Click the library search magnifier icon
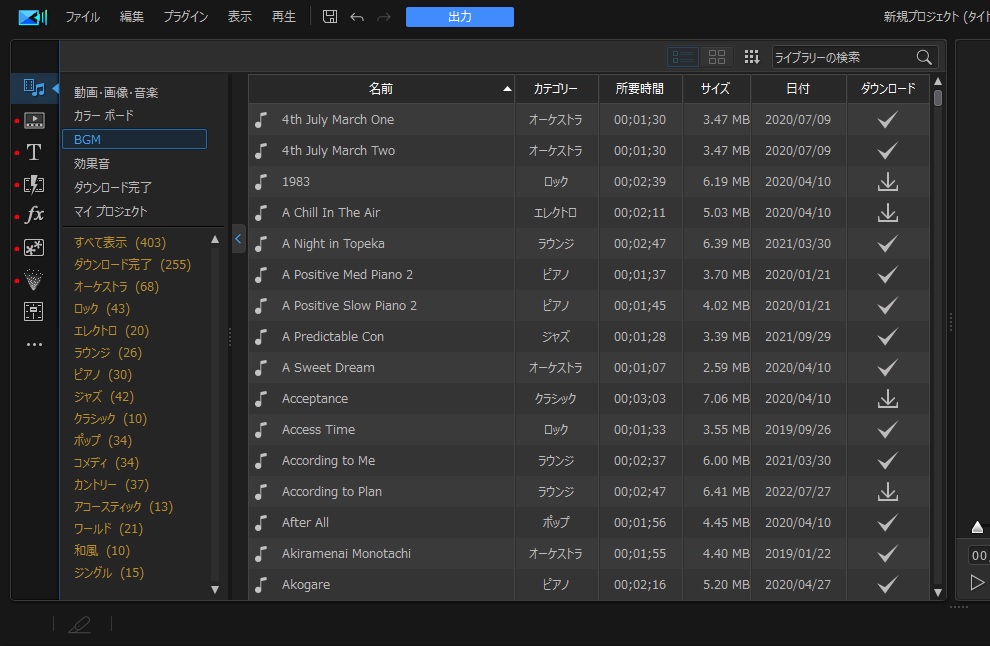 924,57
